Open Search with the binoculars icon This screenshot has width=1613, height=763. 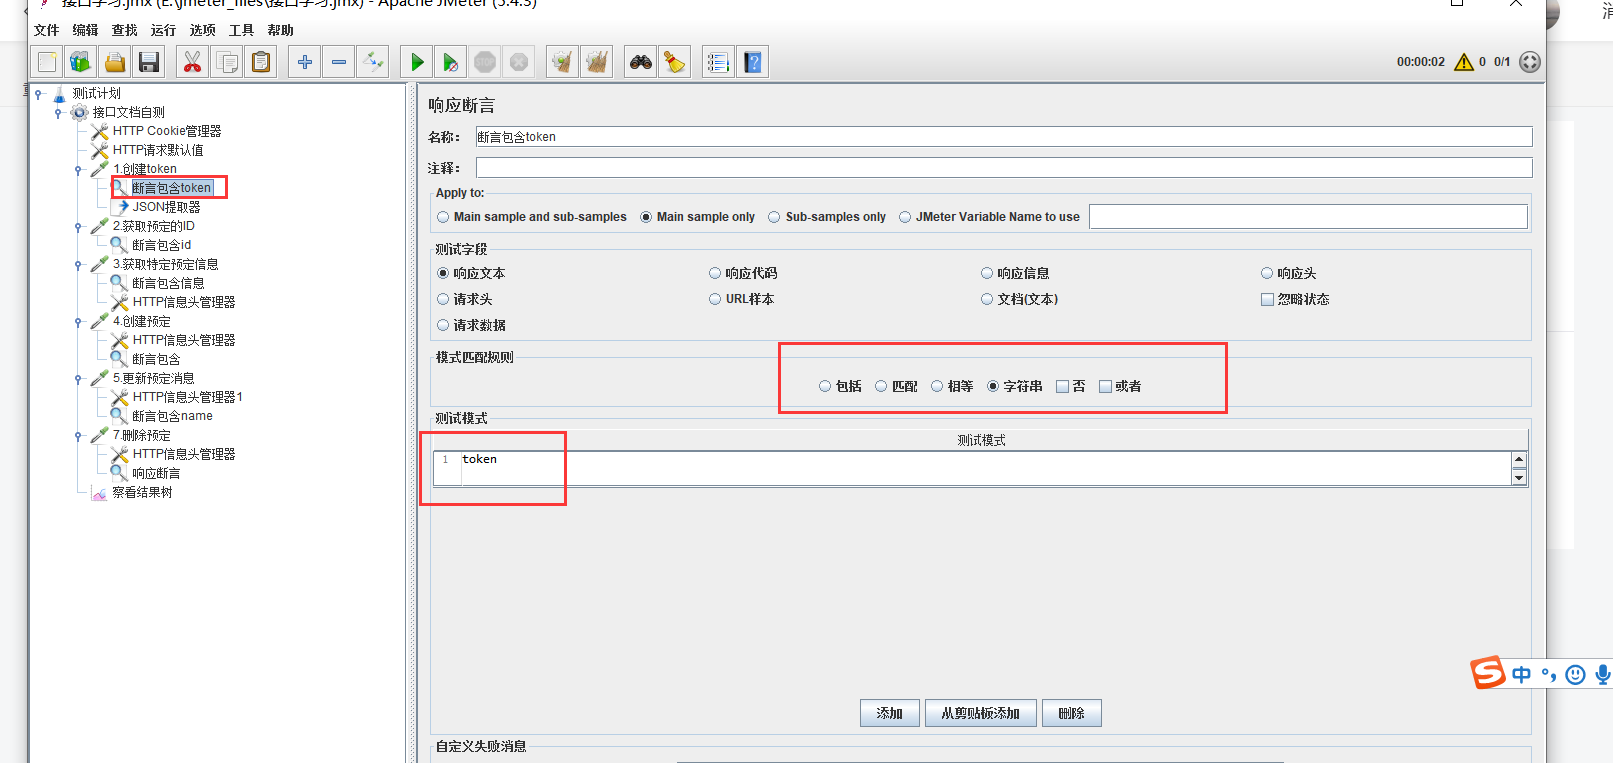click(641, 62)
